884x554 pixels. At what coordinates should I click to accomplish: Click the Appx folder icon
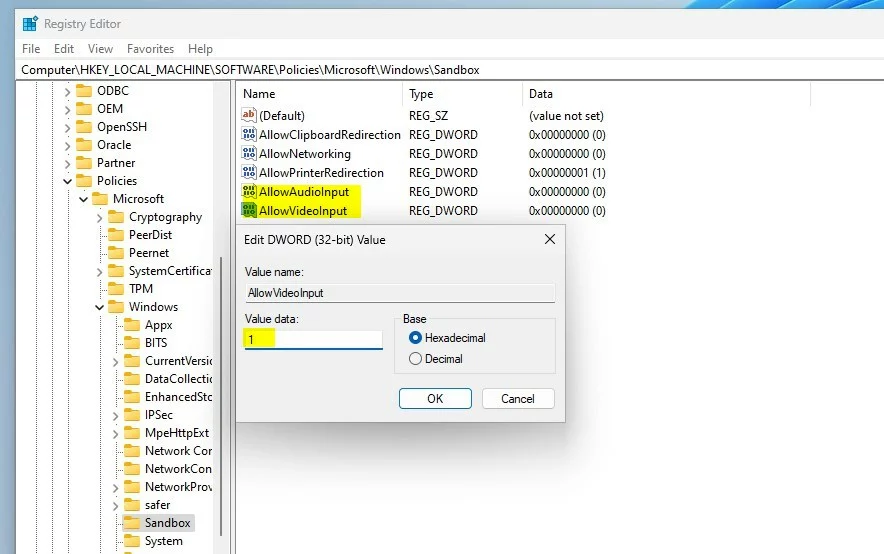(132, 325)
